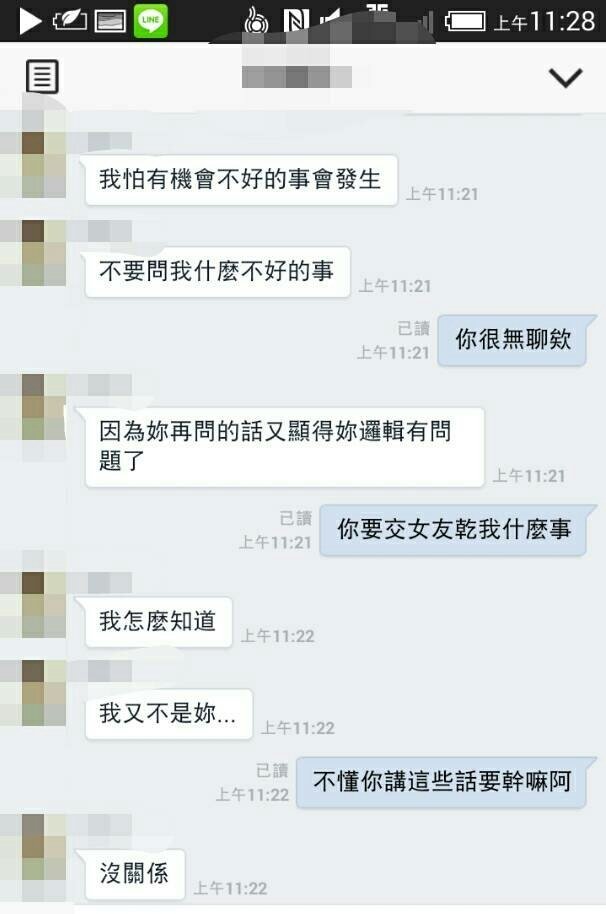Select message 沒關係
Viewport: 606px width, 914px height.
(x=135, y=874)
